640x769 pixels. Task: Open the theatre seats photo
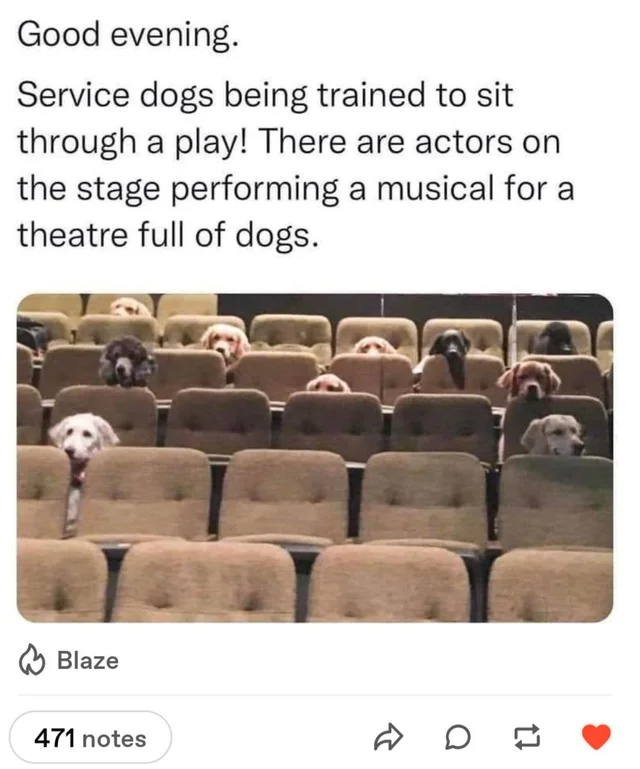(315, 458)
